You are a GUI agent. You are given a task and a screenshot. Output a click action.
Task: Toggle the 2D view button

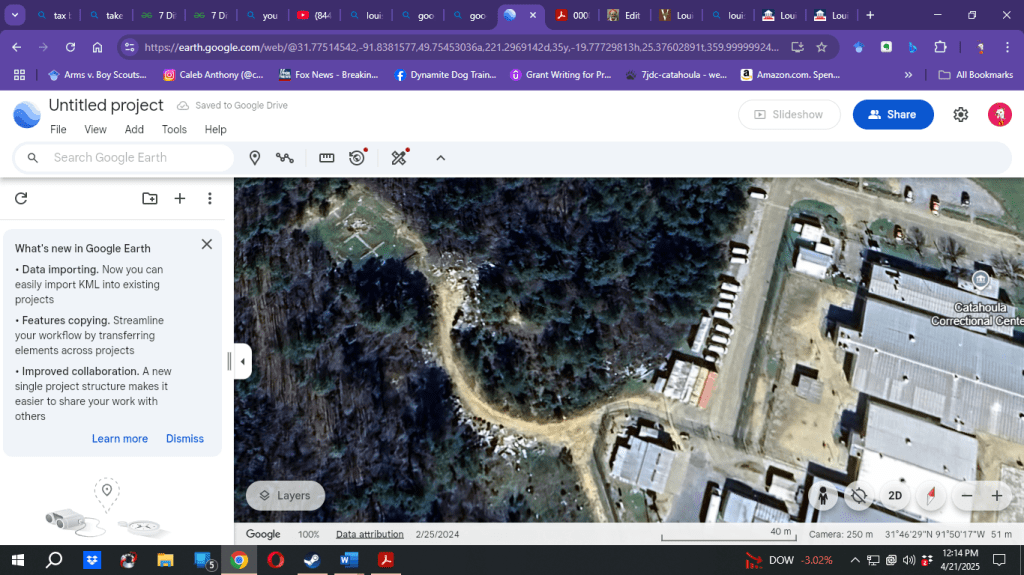click(x=895, y=495)
